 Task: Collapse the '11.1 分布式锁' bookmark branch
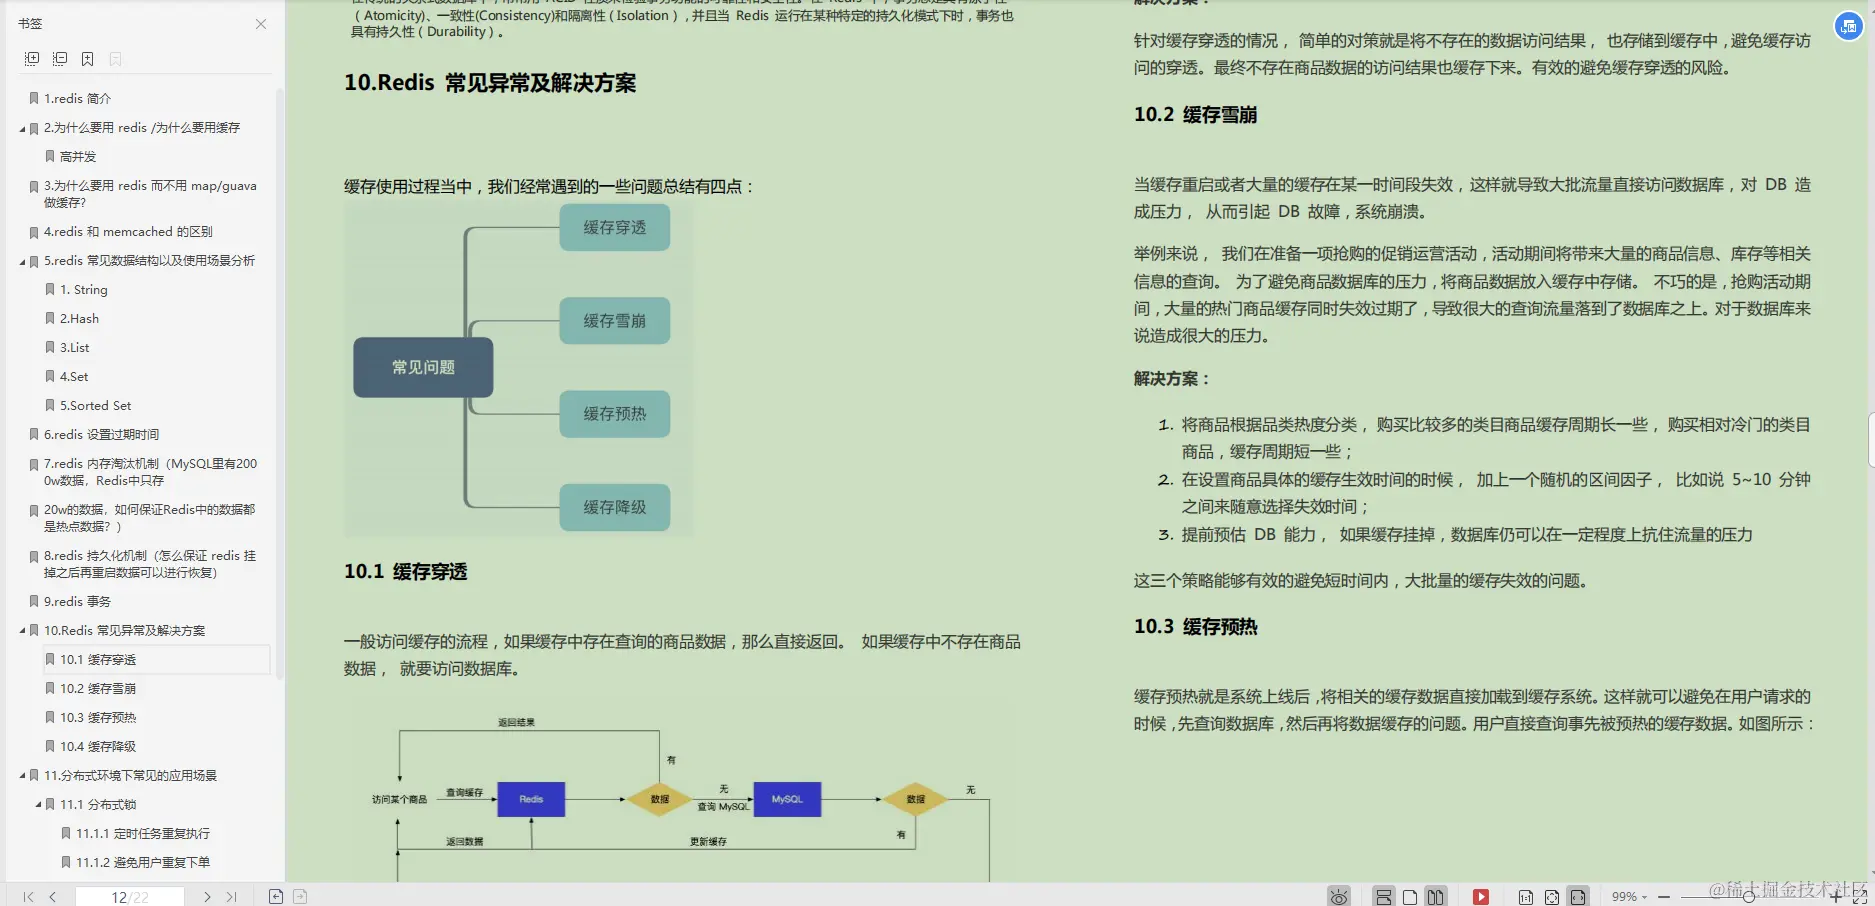tap(40, 803)
